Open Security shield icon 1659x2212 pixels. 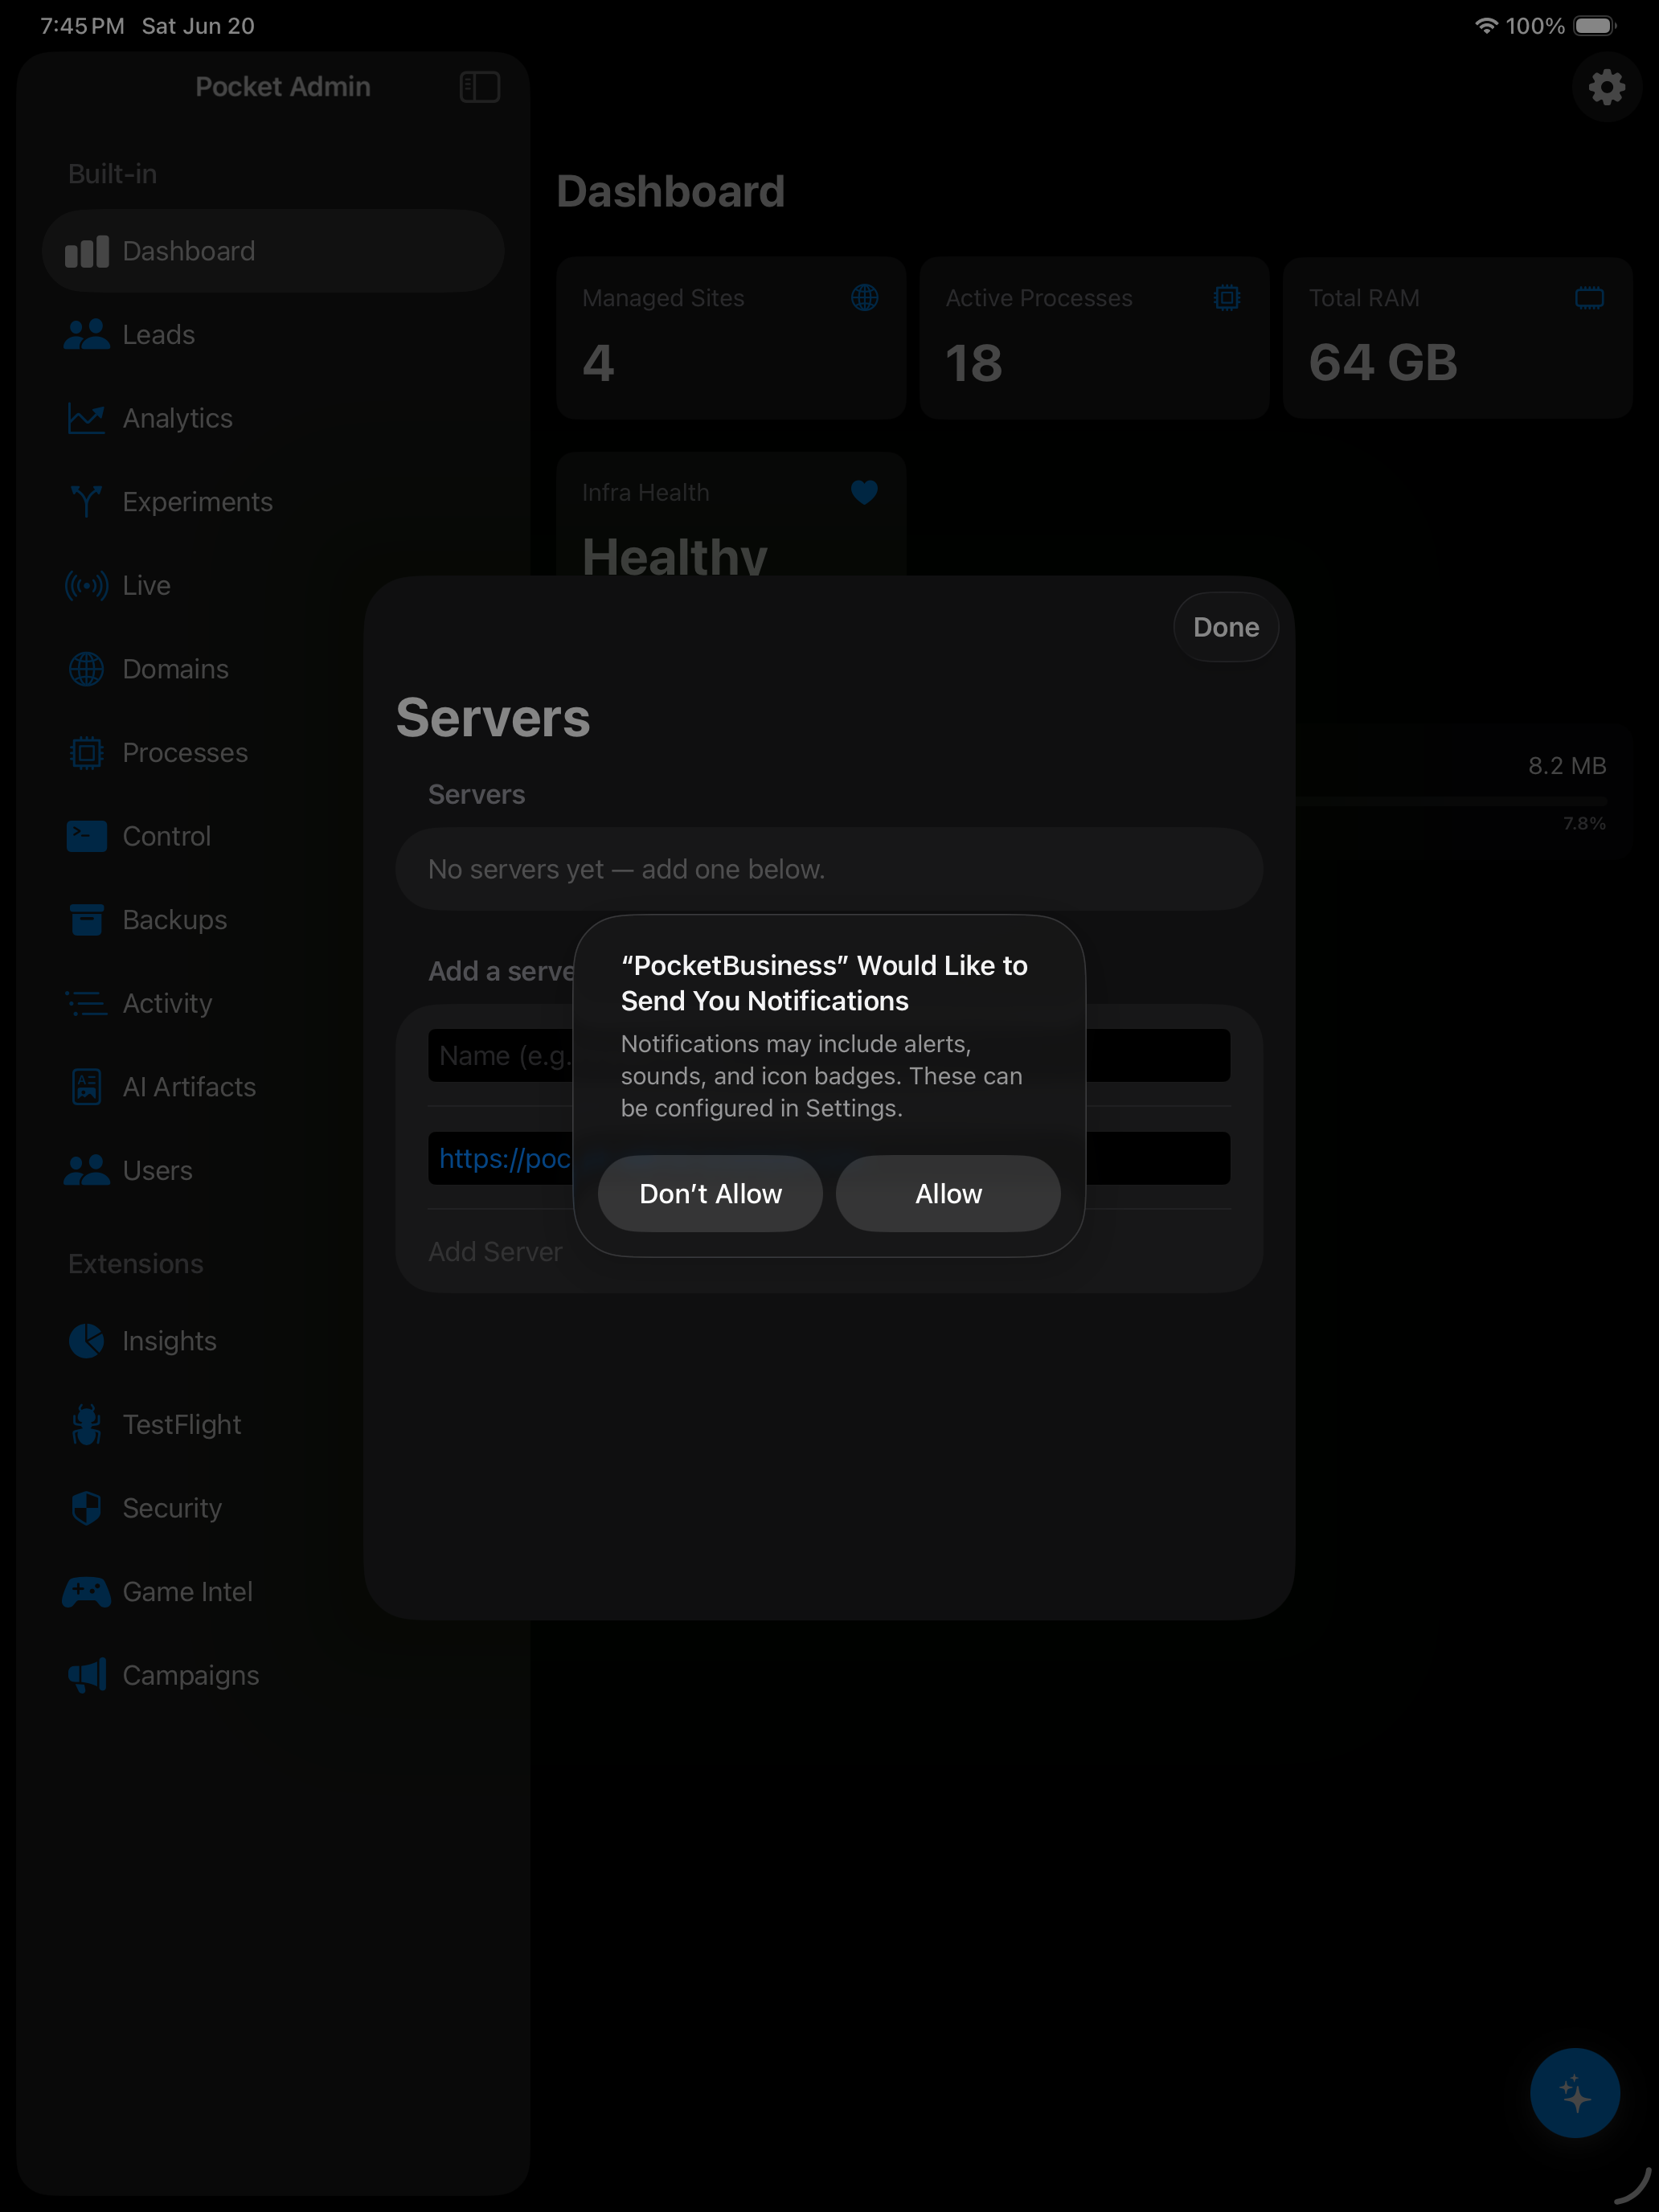coord(87,1508)
